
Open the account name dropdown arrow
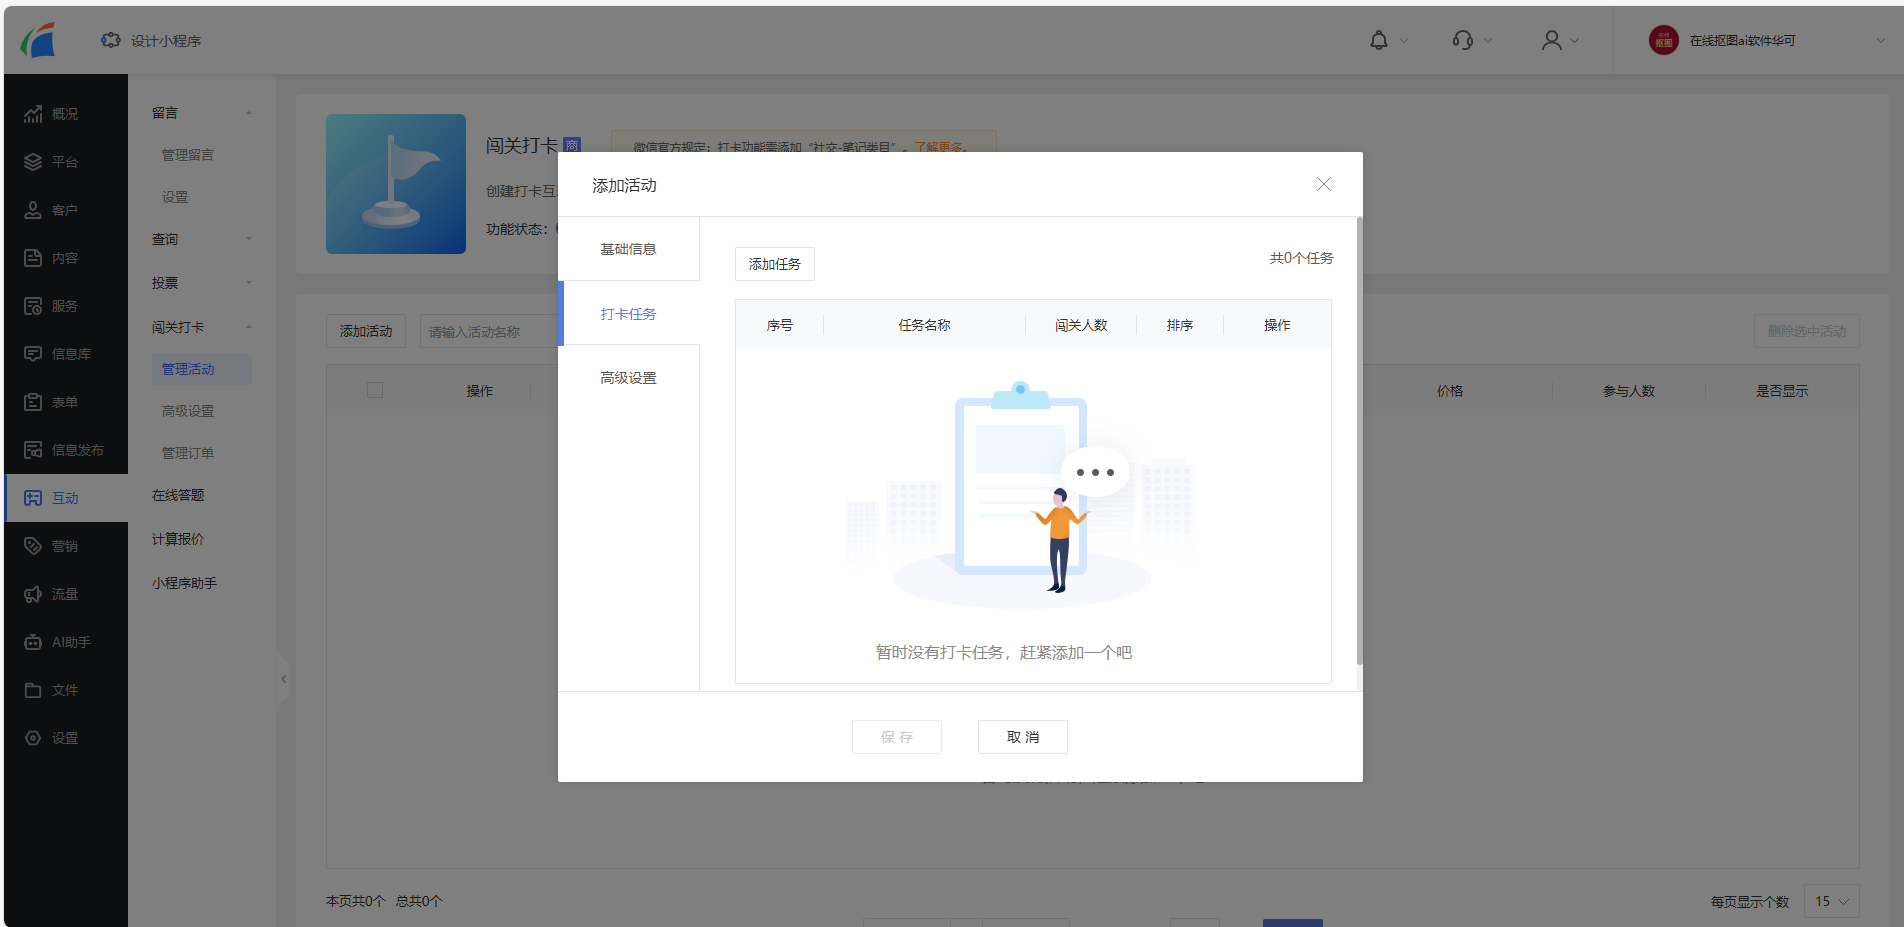[x=1880, y=41]
